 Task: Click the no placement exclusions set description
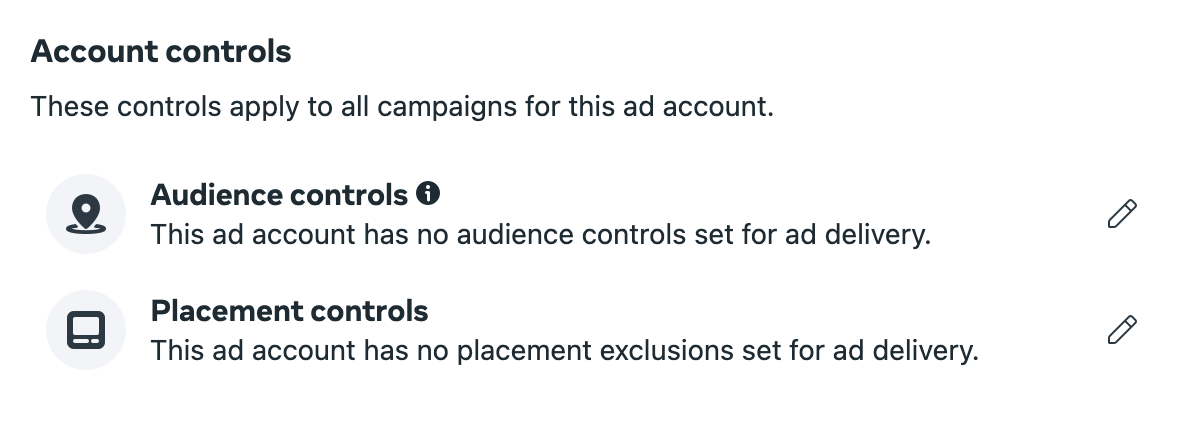(x=565, y=351)
